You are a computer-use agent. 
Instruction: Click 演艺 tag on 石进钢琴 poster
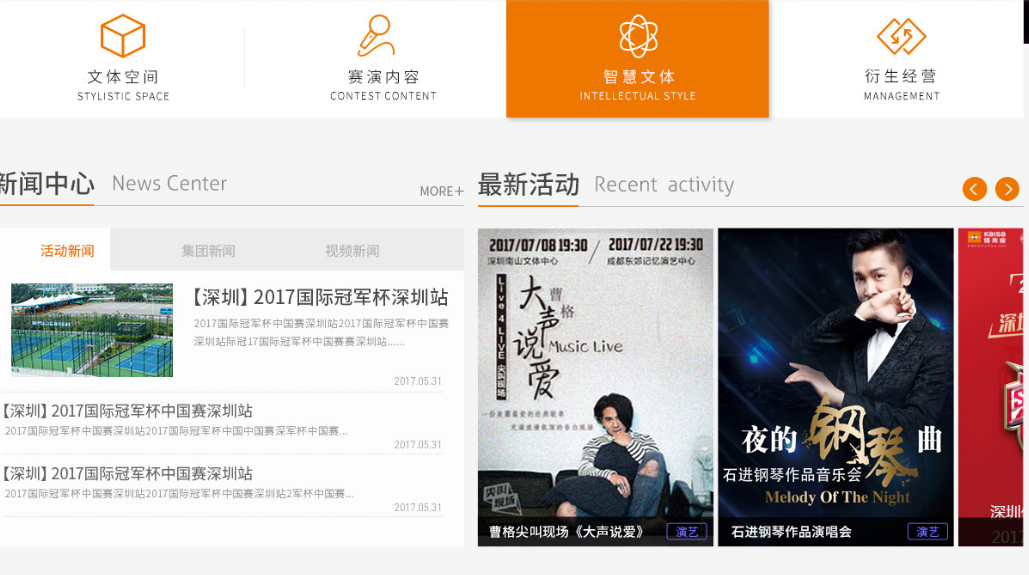click(927, 532)
